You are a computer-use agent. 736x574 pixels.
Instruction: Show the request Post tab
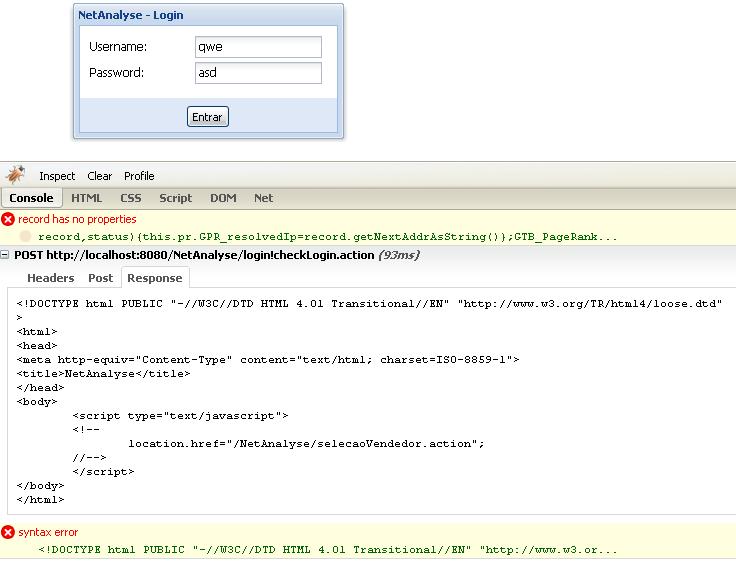click(x=100, y=278)
